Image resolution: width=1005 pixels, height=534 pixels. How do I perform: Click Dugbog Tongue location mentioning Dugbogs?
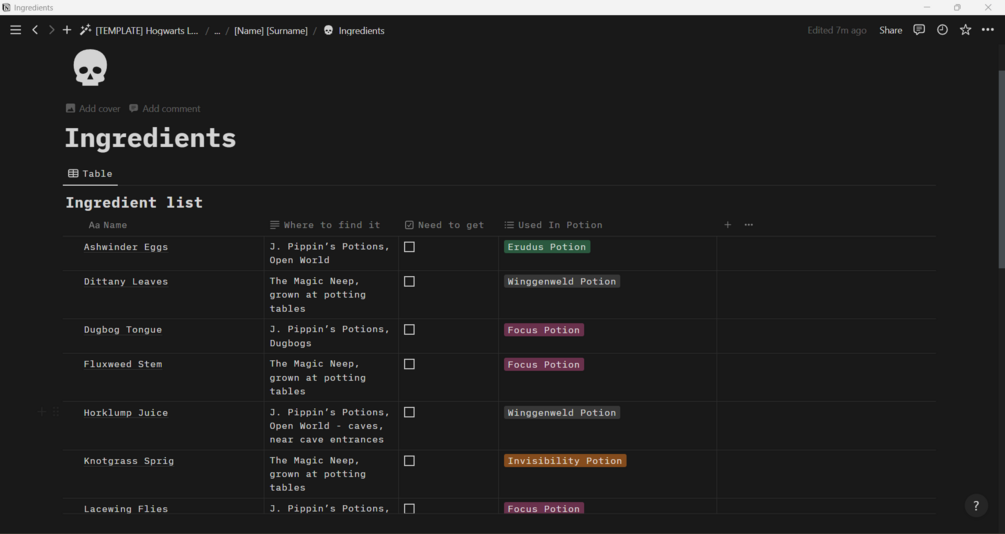[331, 336]
